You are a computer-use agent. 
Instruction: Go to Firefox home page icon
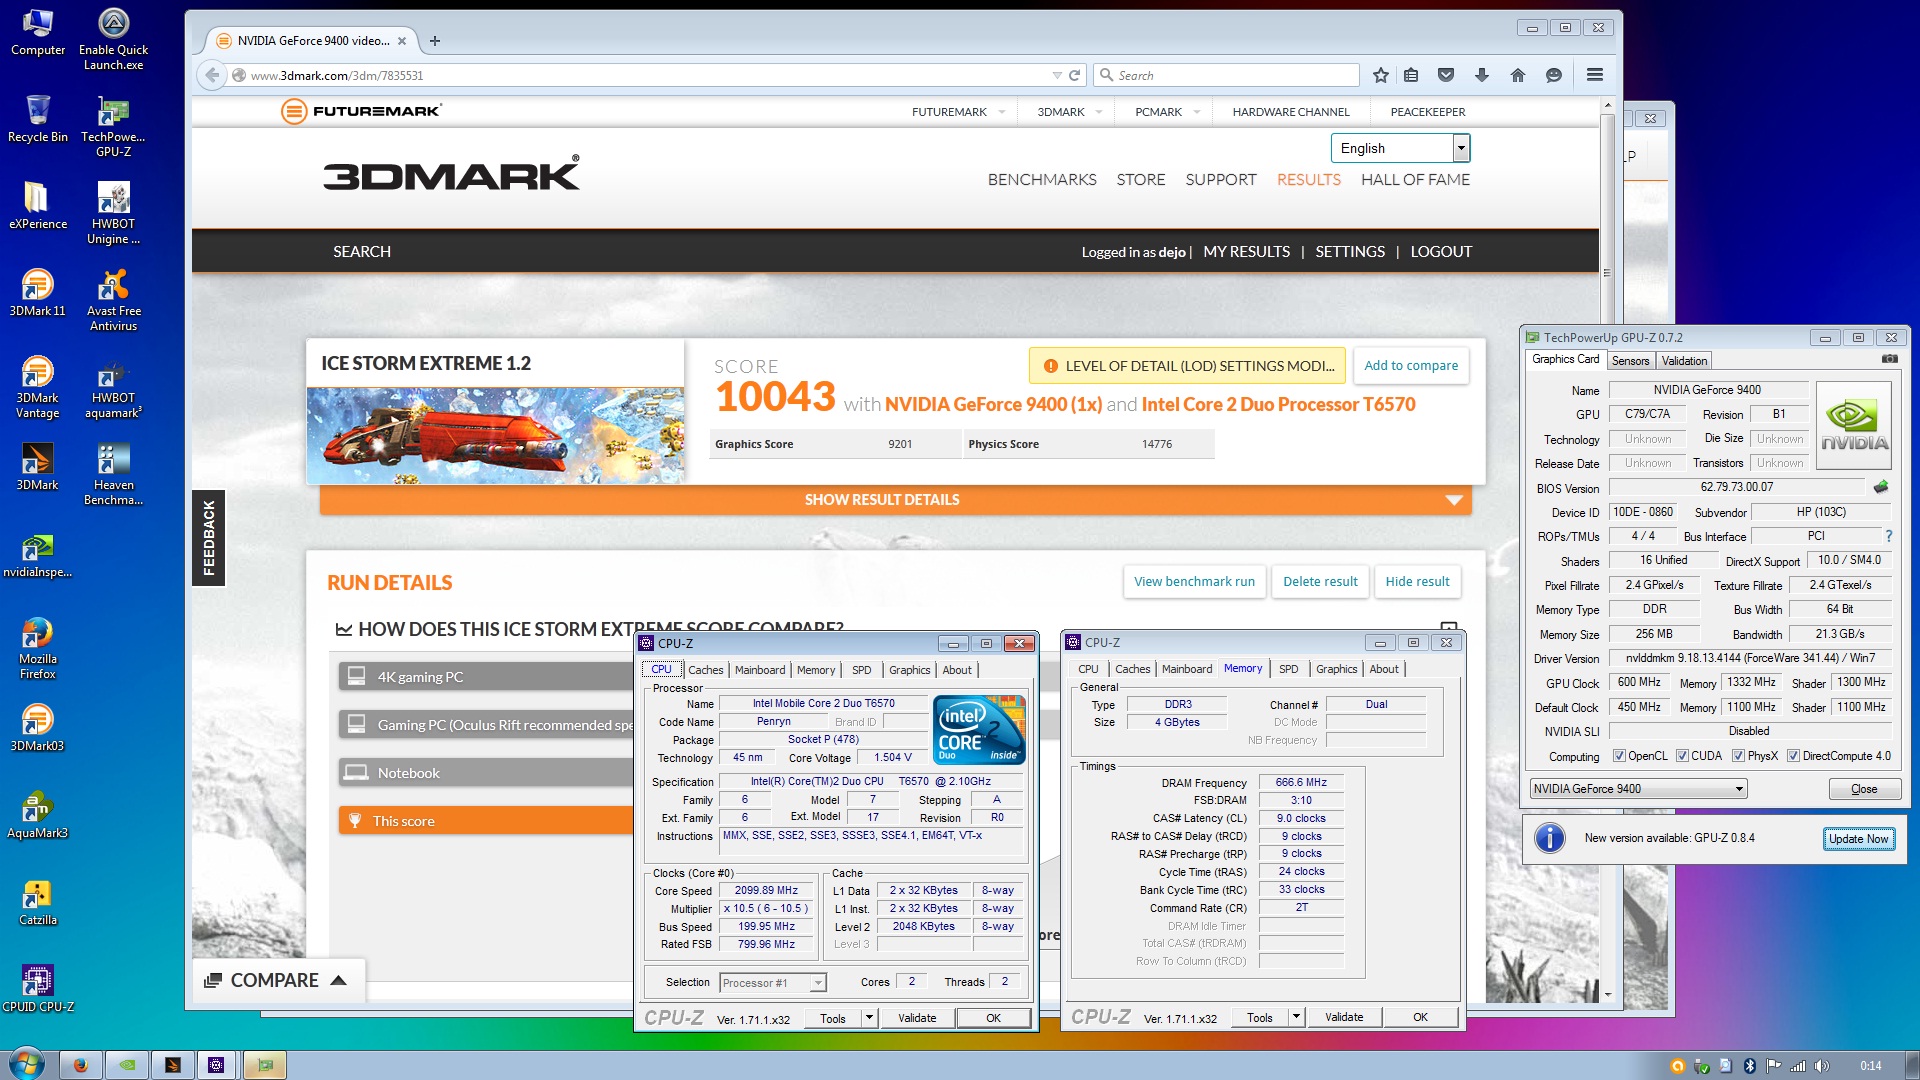[1518, 75]
